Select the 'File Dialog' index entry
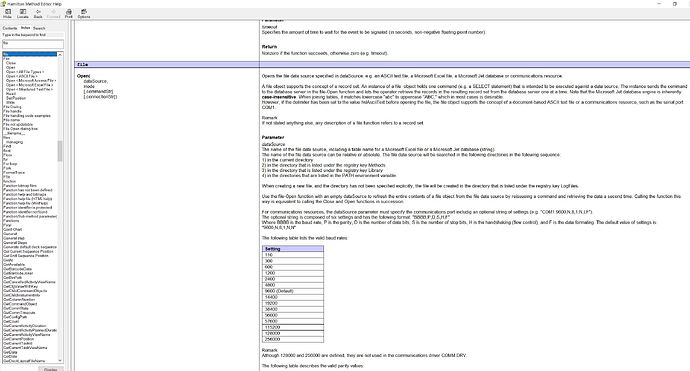The image size is (690, 371). point(12,107)
